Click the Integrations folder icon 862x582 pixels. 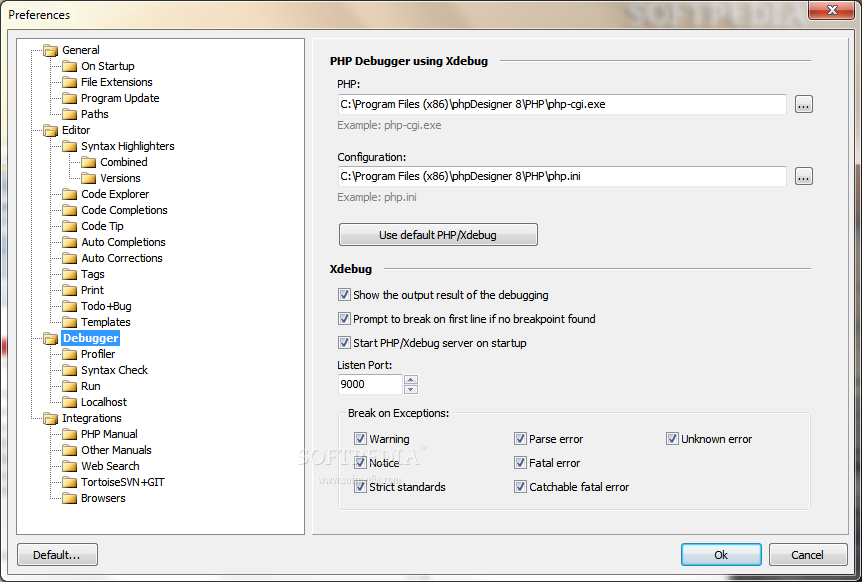coord(51,418)
